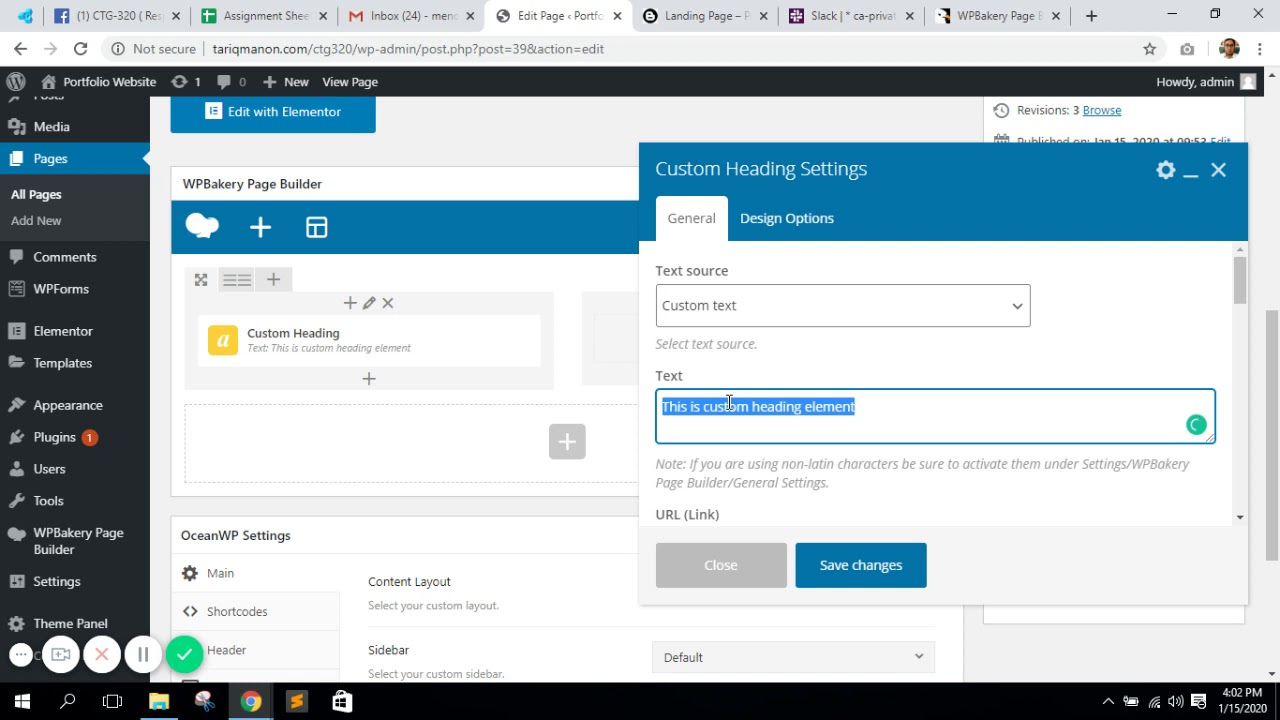
Task: Open Templates in WordPress sidebar
Action: 75,363
